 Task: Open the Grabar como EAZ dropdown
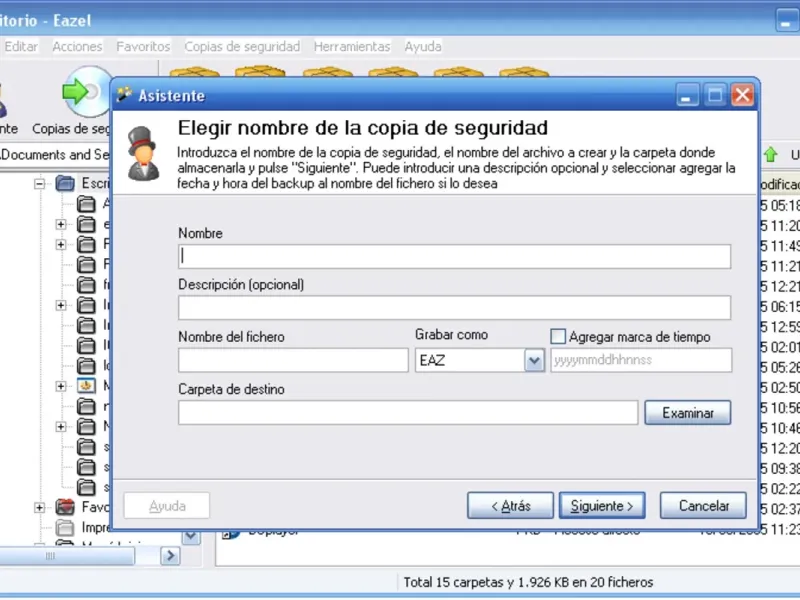click(x=534, y=361)
